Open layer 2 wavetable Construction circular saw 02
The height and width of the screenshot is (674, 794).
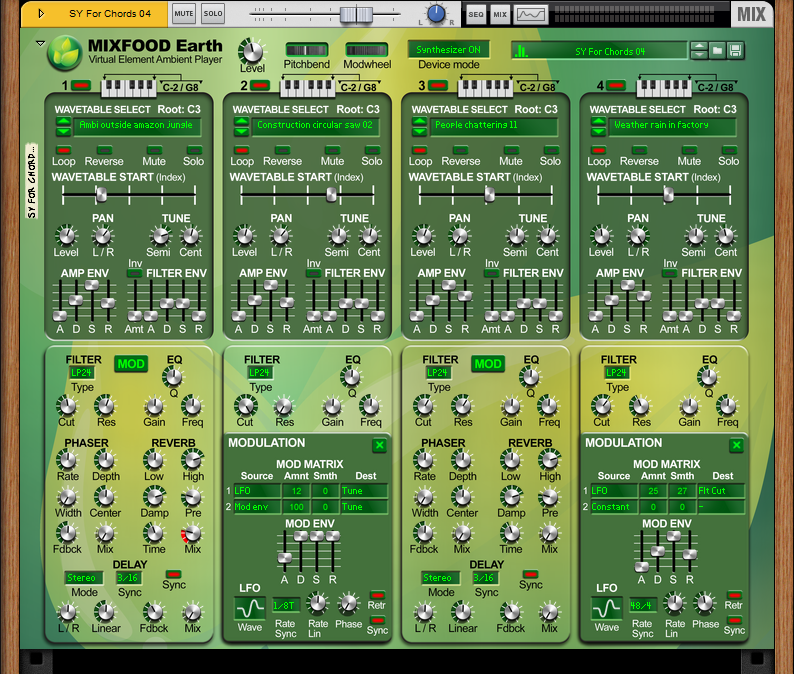tap(315, 125)
